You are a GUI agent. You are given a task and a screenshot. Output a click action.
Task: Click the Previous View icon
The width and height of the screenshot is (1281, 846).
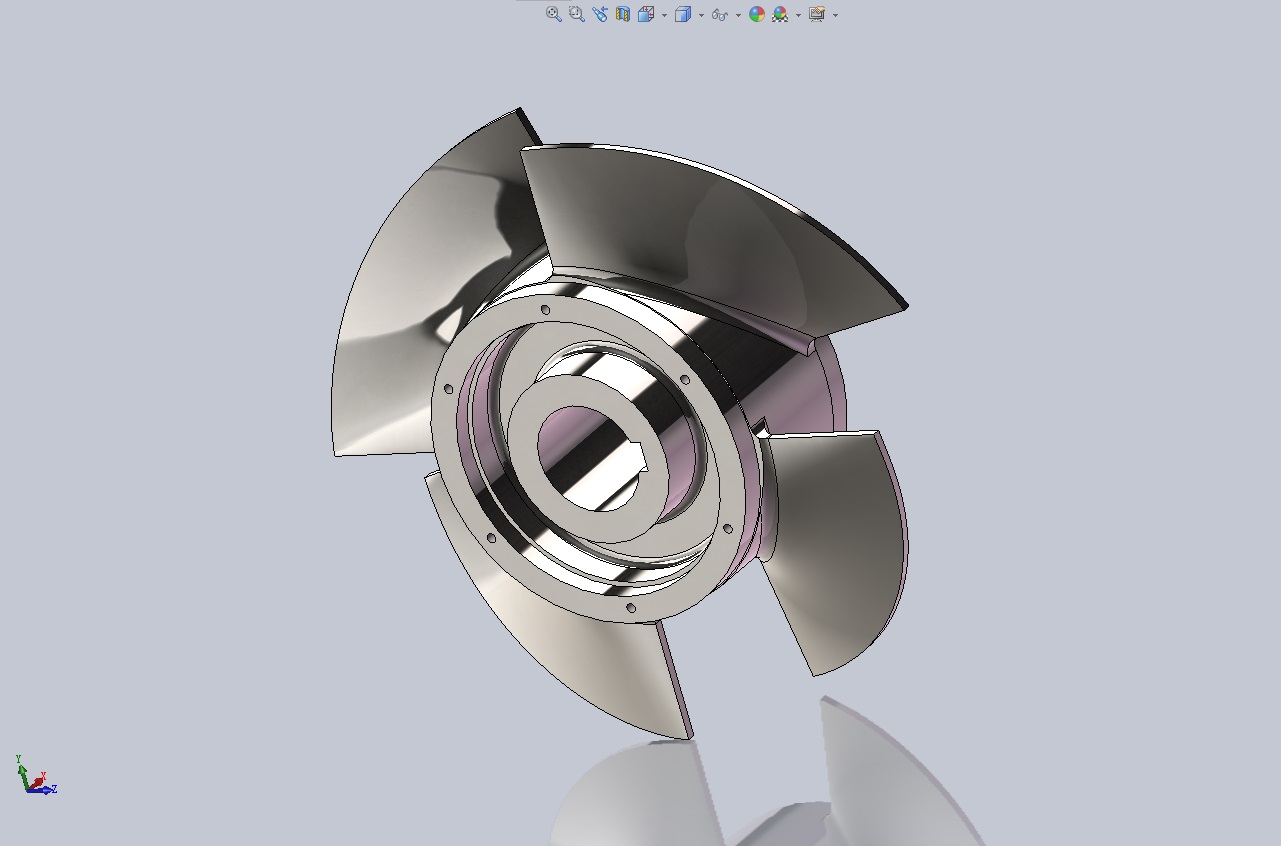pyautogui.click(x=599, y=14)
